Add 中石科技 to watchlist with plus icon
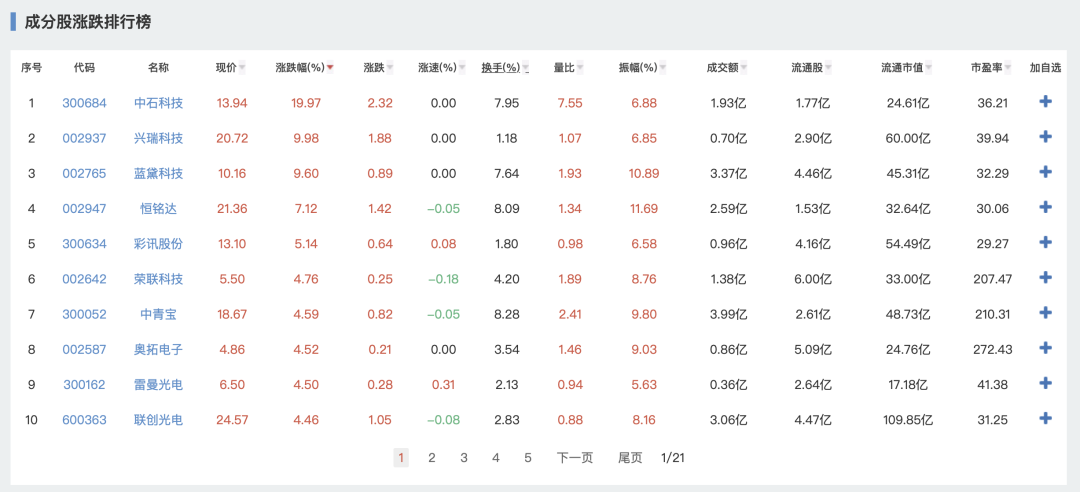This screenshot has height=492, width=1080. tap(1046, 102)
